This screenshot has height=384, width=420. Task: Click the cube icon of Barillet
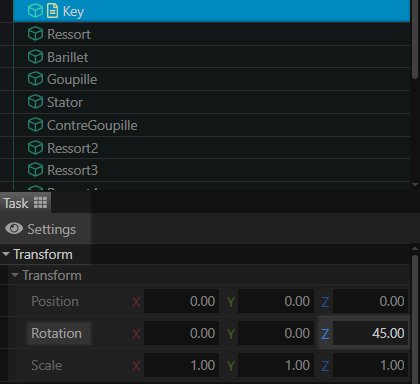(x=35, y=57)
